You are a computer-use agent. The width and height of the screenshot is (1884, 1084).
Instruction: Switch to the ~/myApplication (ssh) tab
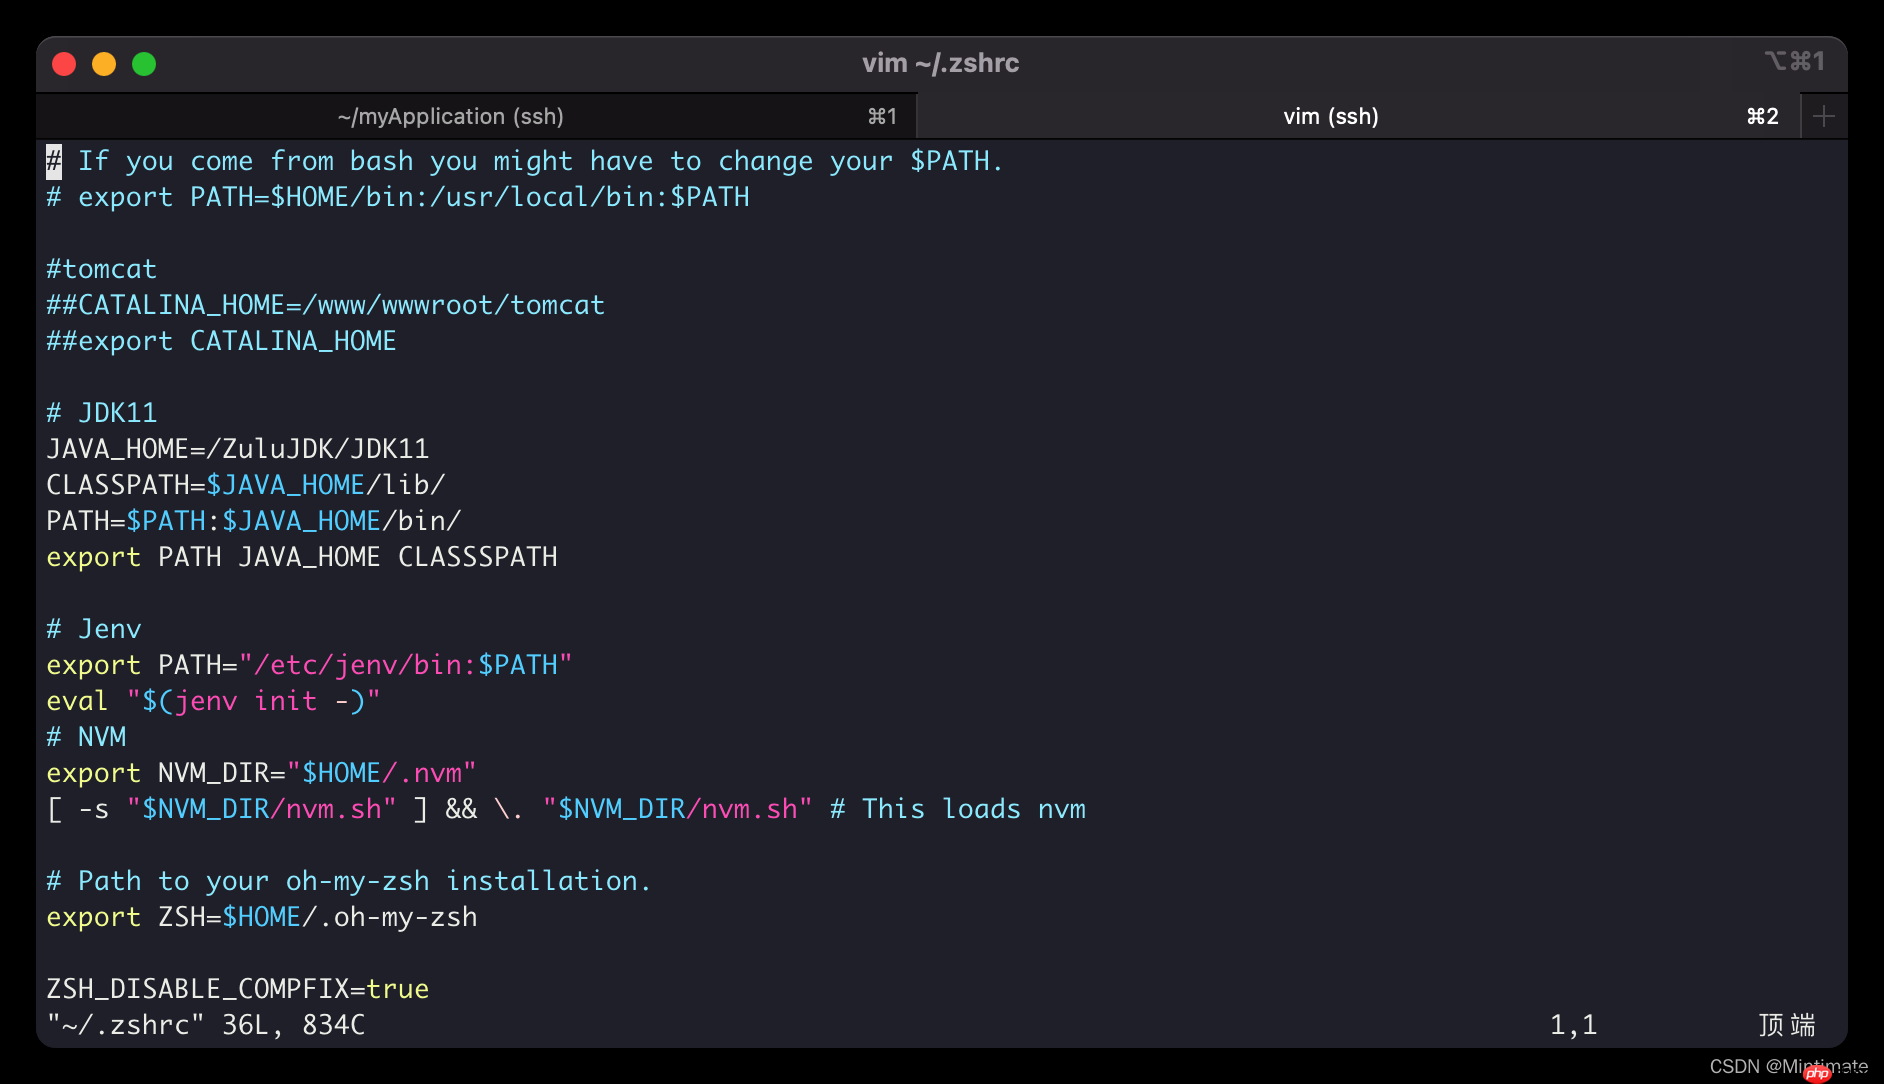450,116
